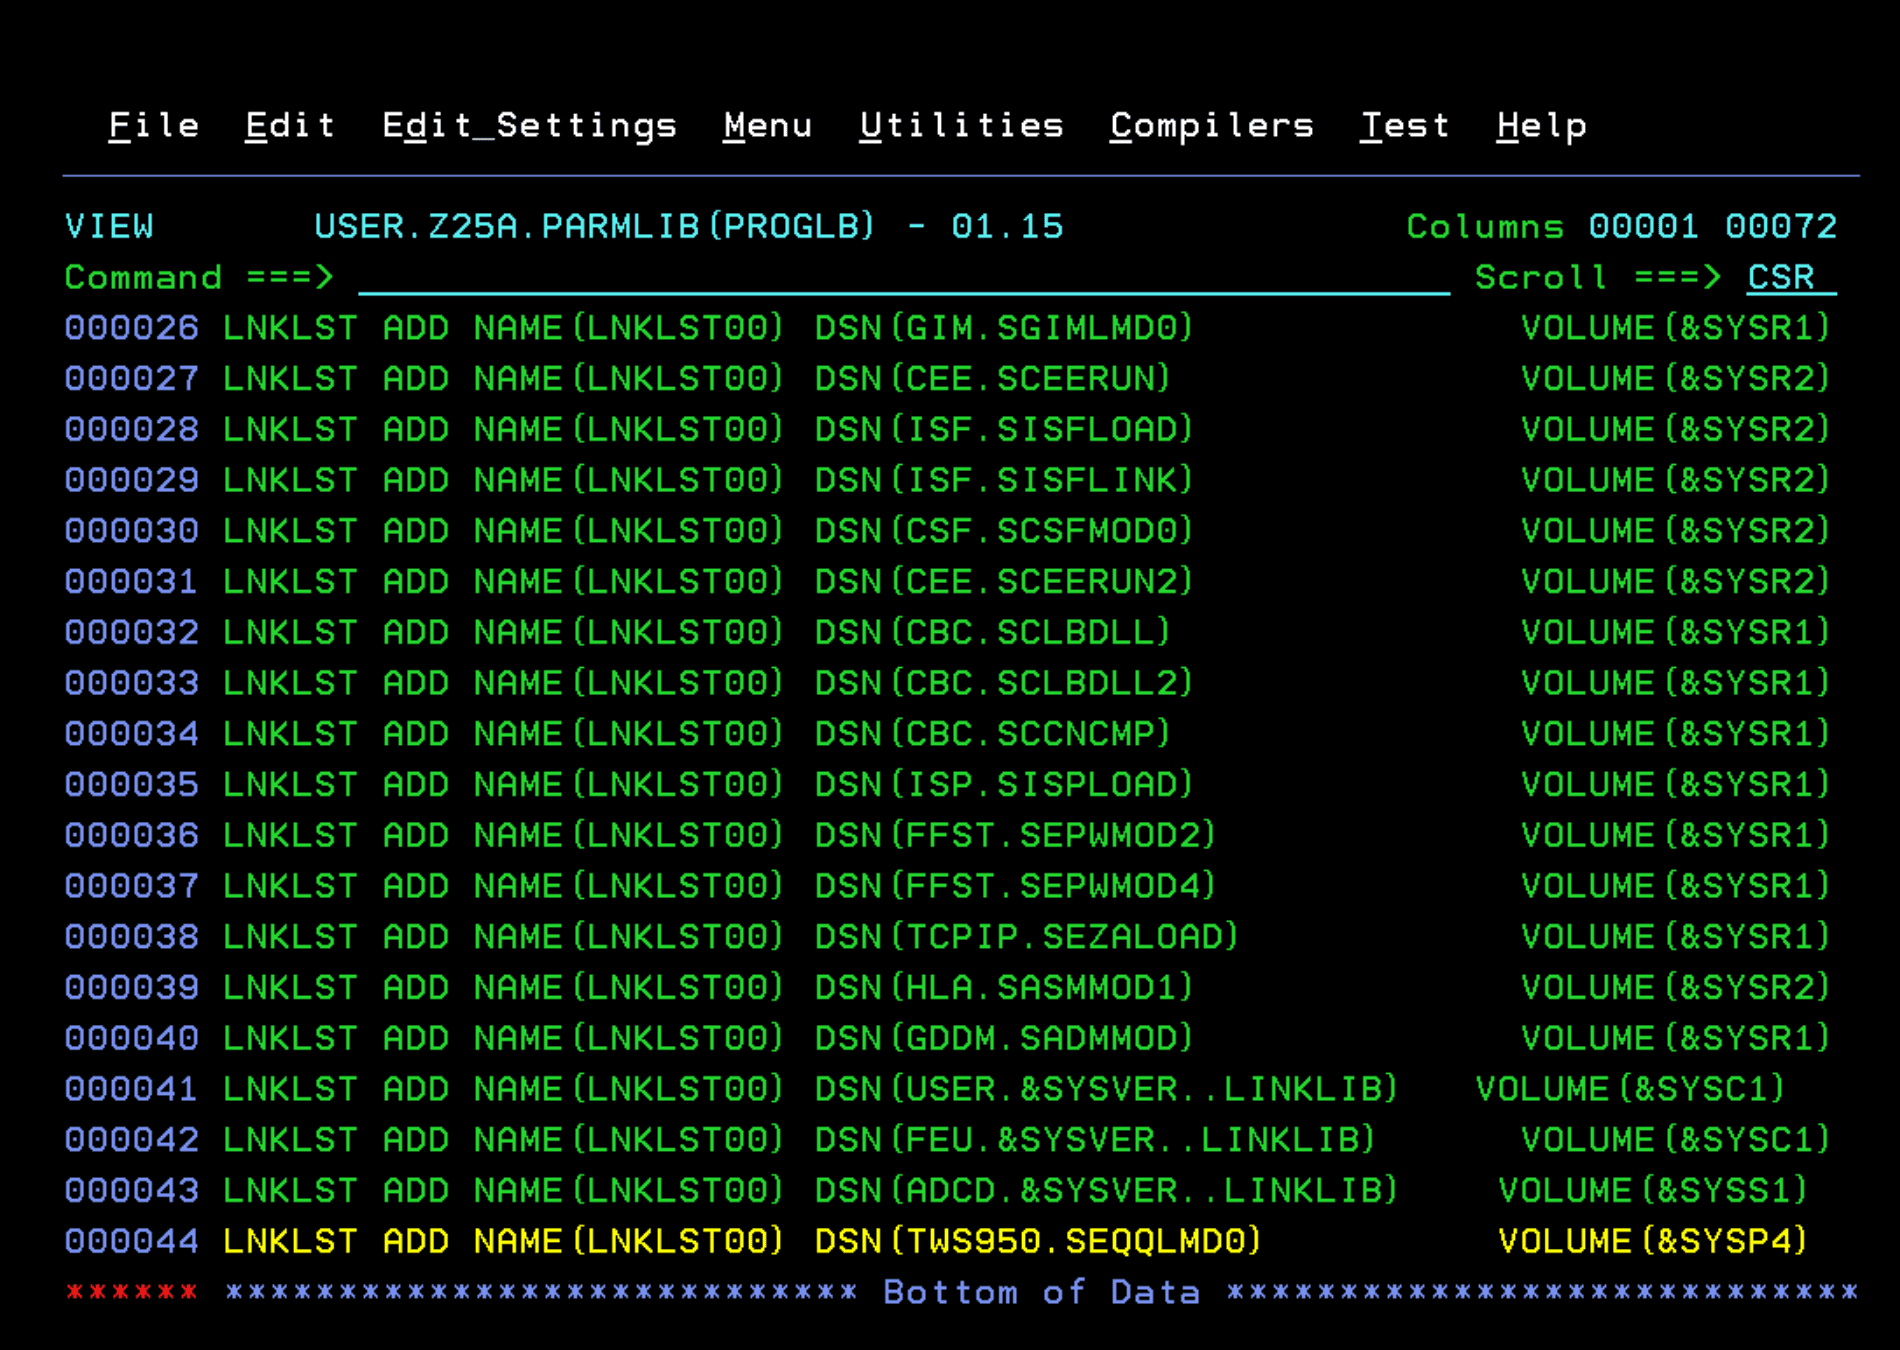
Task: Open the Help menu
Action: (1541, 126)
